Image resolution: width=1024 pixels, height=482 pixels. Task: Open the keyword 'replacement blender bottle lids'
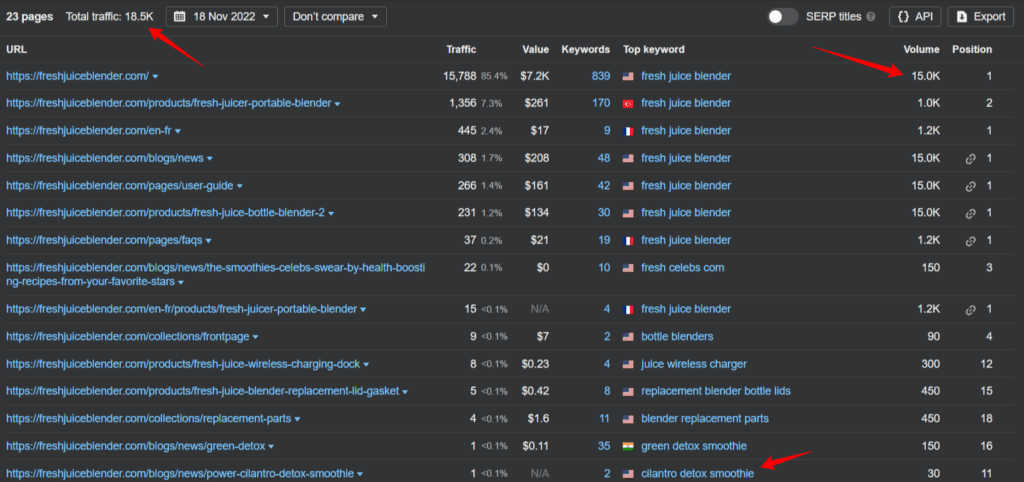pyautogui.click(x=716, y=391)
